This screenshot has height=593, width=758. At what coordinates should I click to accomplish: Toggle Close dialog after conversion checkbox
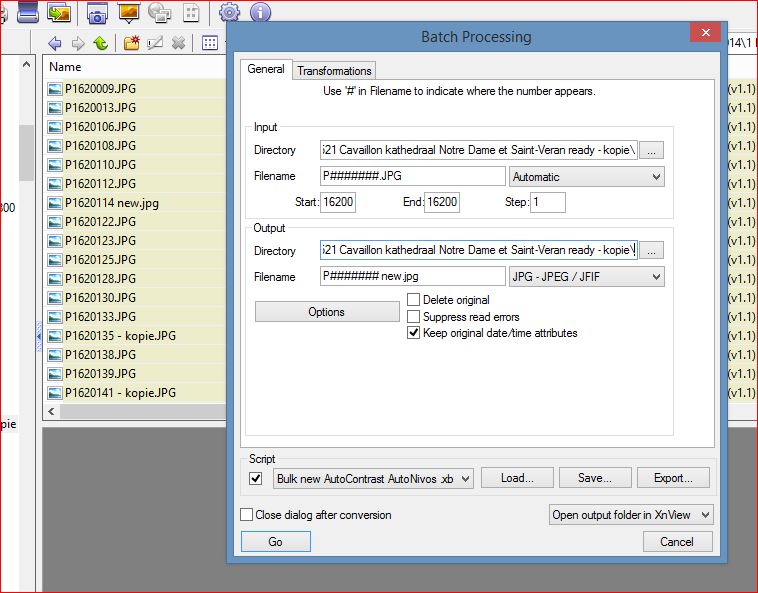click(x=247, y=515)
